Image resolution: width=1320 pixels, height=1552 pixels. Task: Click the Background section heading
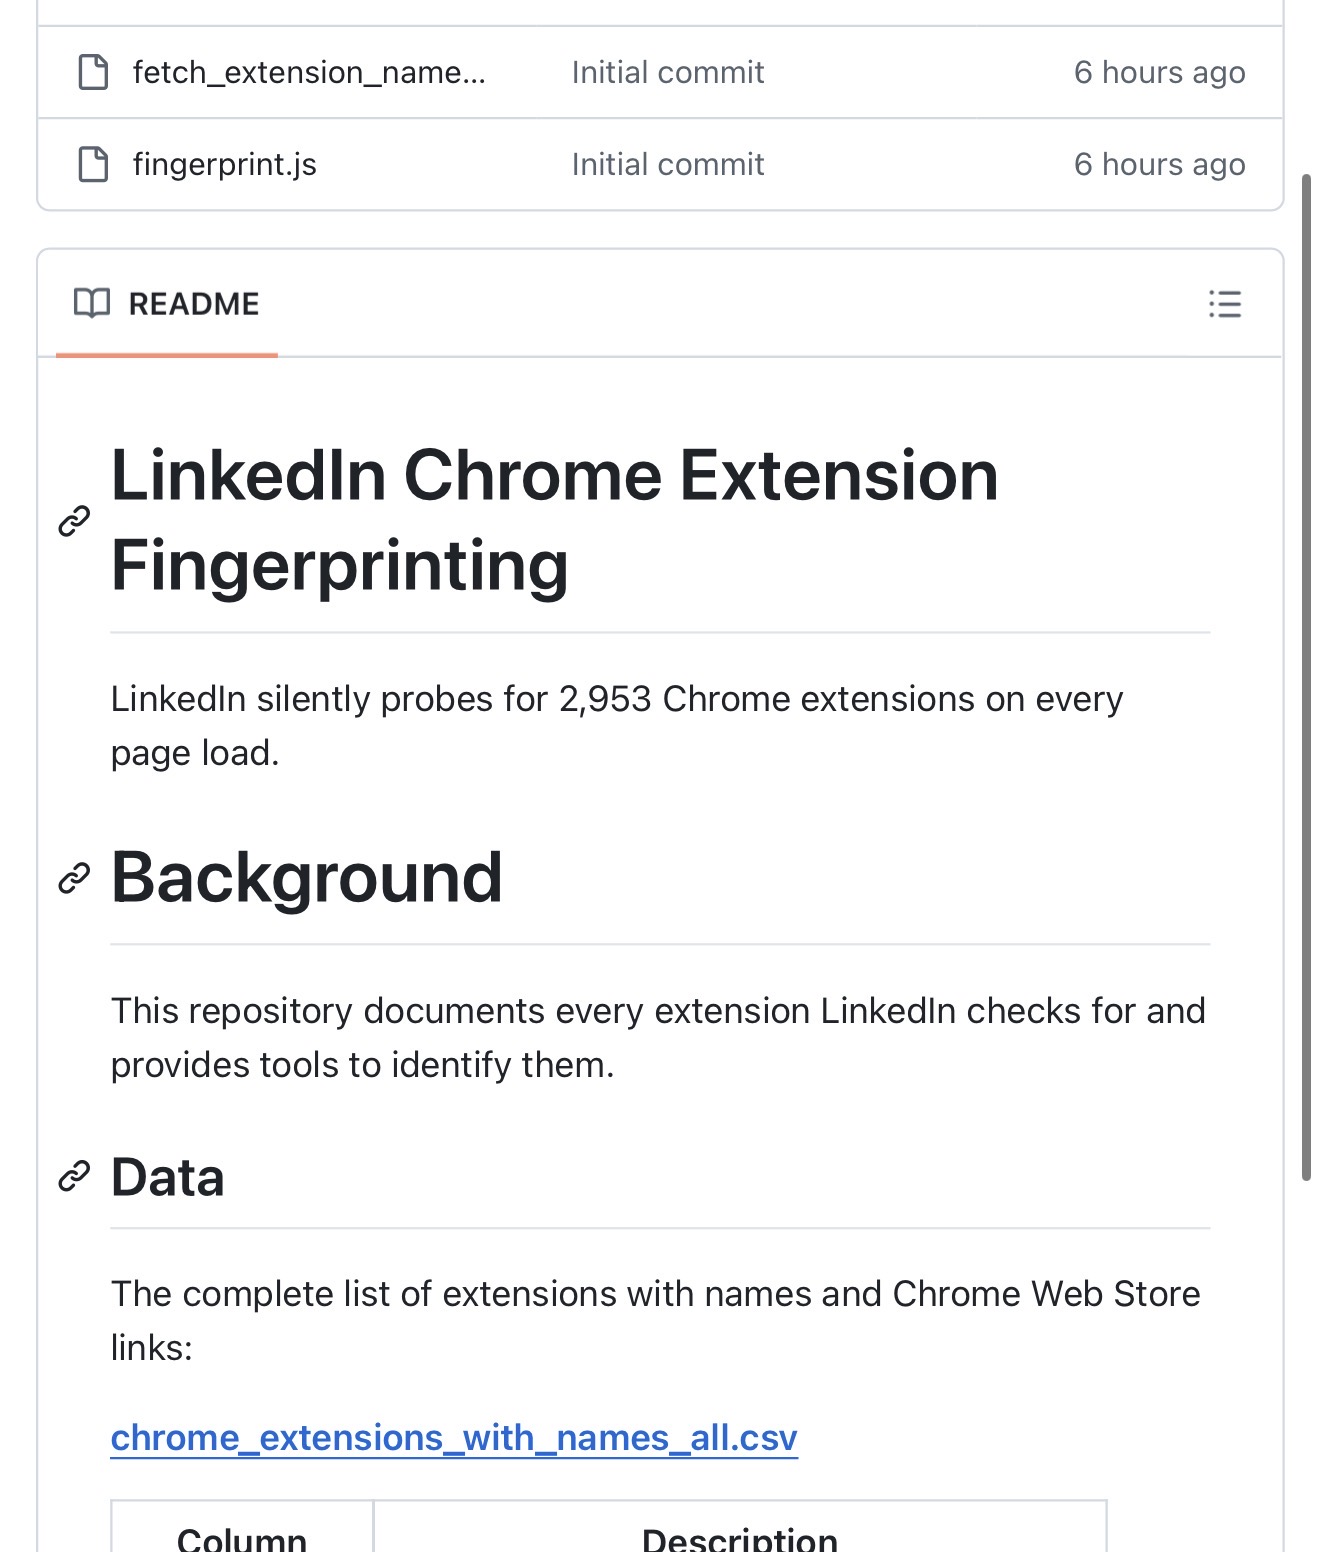[x=306, y=878]
